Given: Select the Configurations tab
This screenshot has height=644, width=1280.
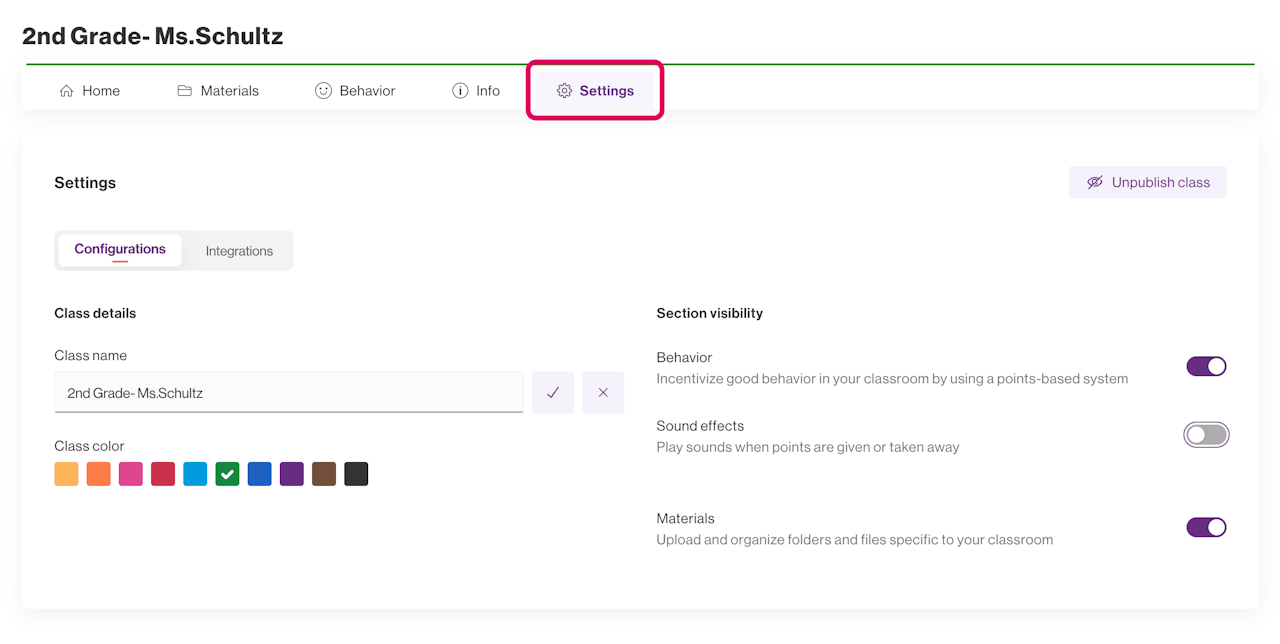Looking at the screenshot, I should click(x=120, y=250).
